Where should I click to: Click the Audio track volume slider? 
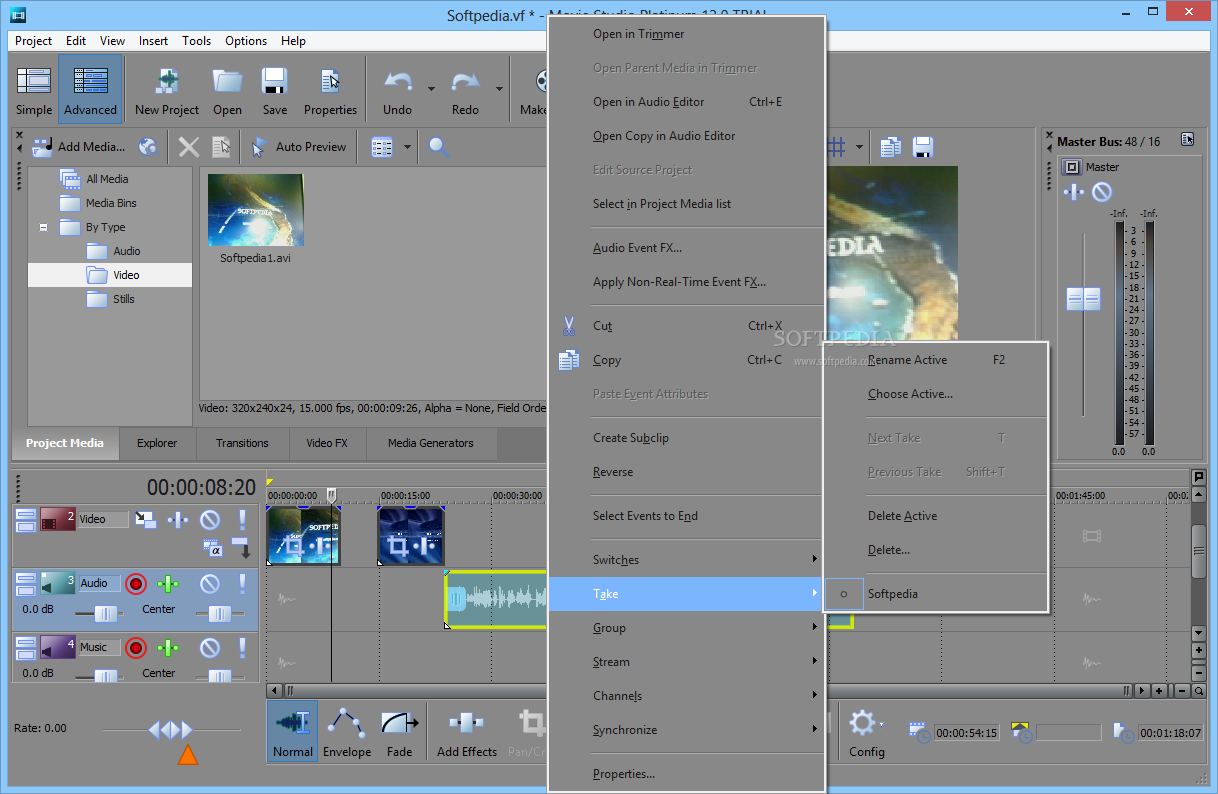104,613
